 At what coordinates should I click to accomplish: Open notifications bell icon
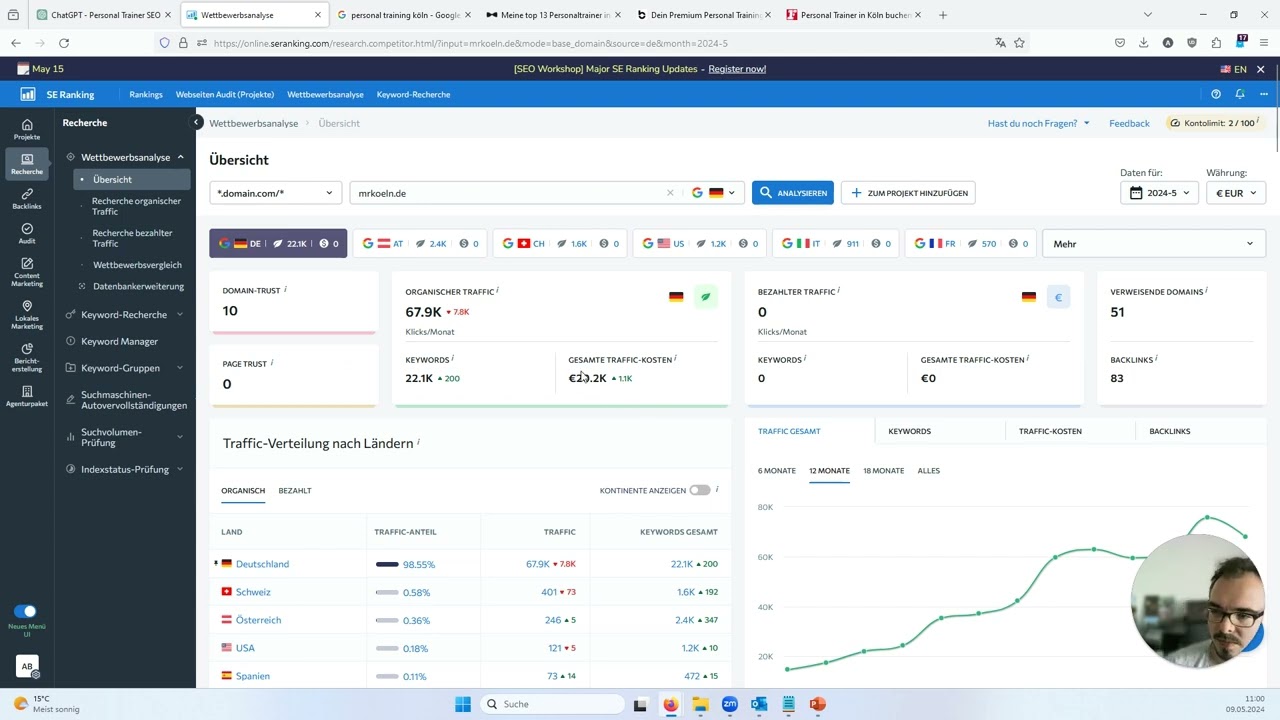1240,94
